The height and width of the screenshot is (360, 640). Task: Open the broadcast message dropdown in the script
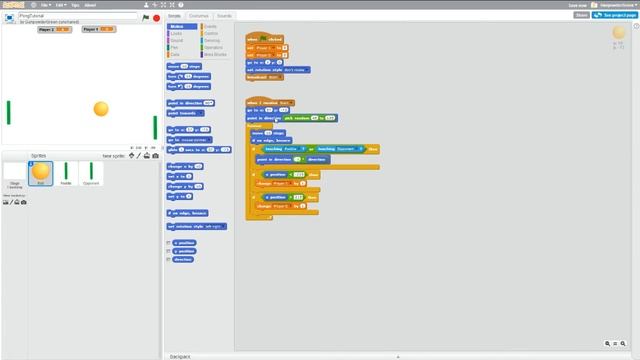click(274, 77)
